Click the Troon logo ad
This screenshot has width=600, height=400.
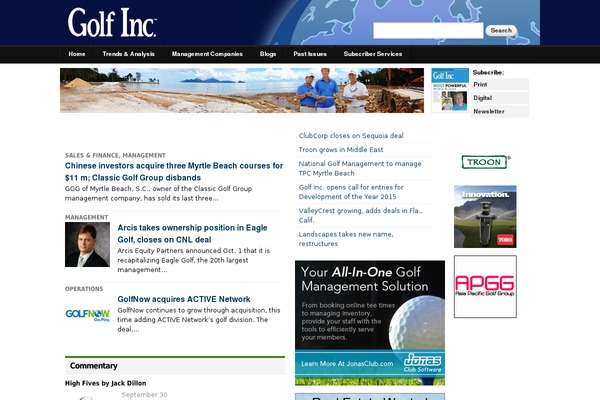(x=485, y=162)
